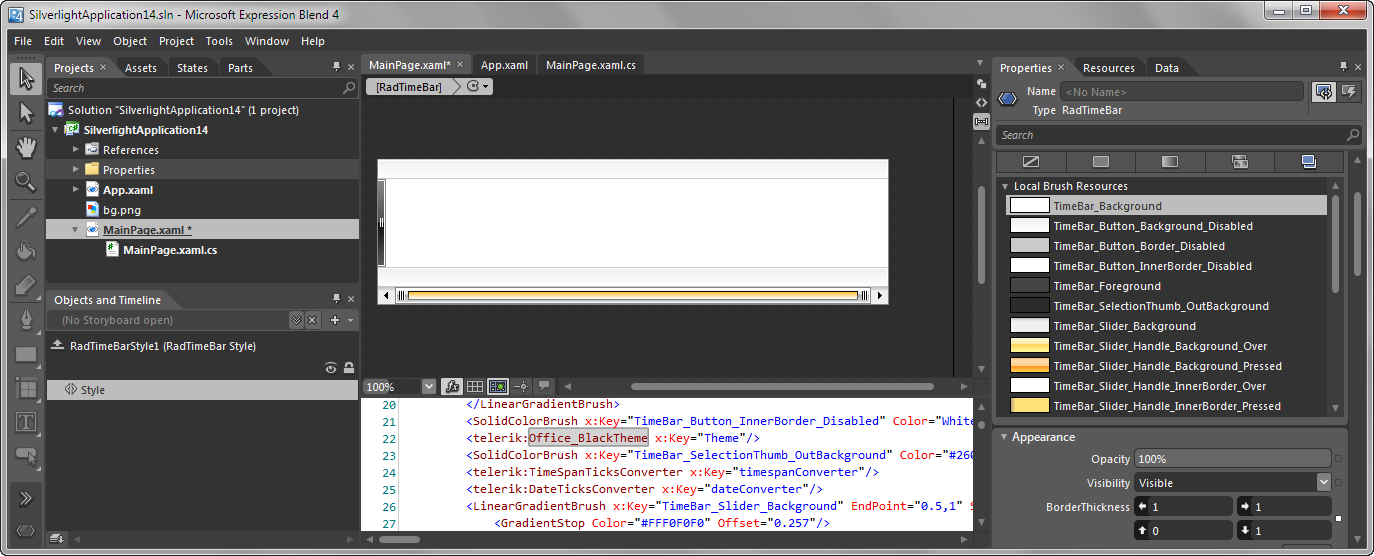Switch to XAML view icon
The height and width of the screenshot is (556, 1374).
click(x=981, y=102)
